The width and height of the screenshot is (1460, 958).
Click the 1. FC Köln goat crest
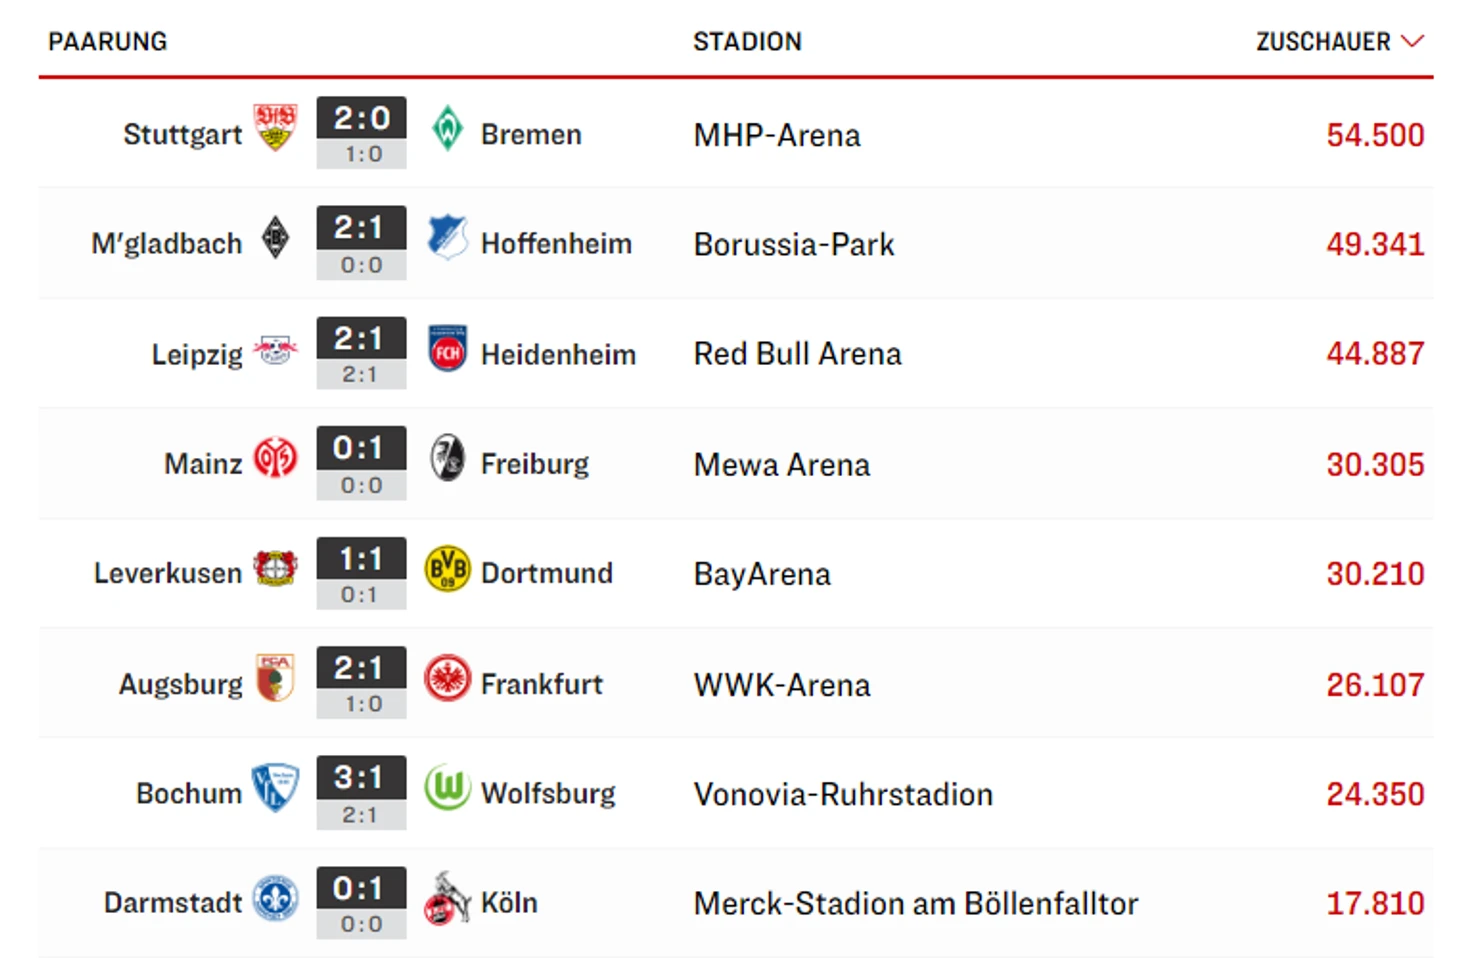click(447, 898)
